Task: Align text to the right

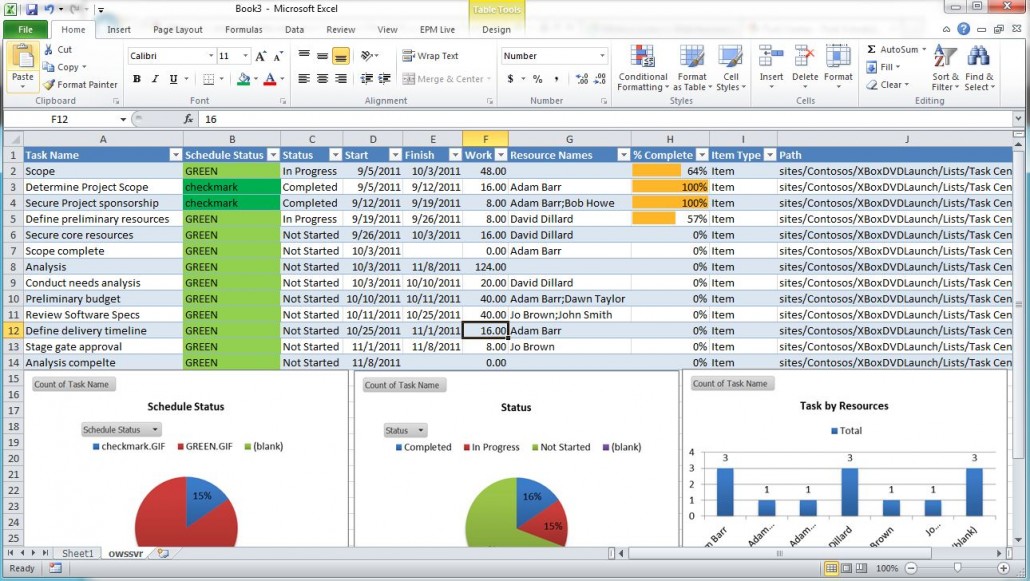Action: coord(340,79)
